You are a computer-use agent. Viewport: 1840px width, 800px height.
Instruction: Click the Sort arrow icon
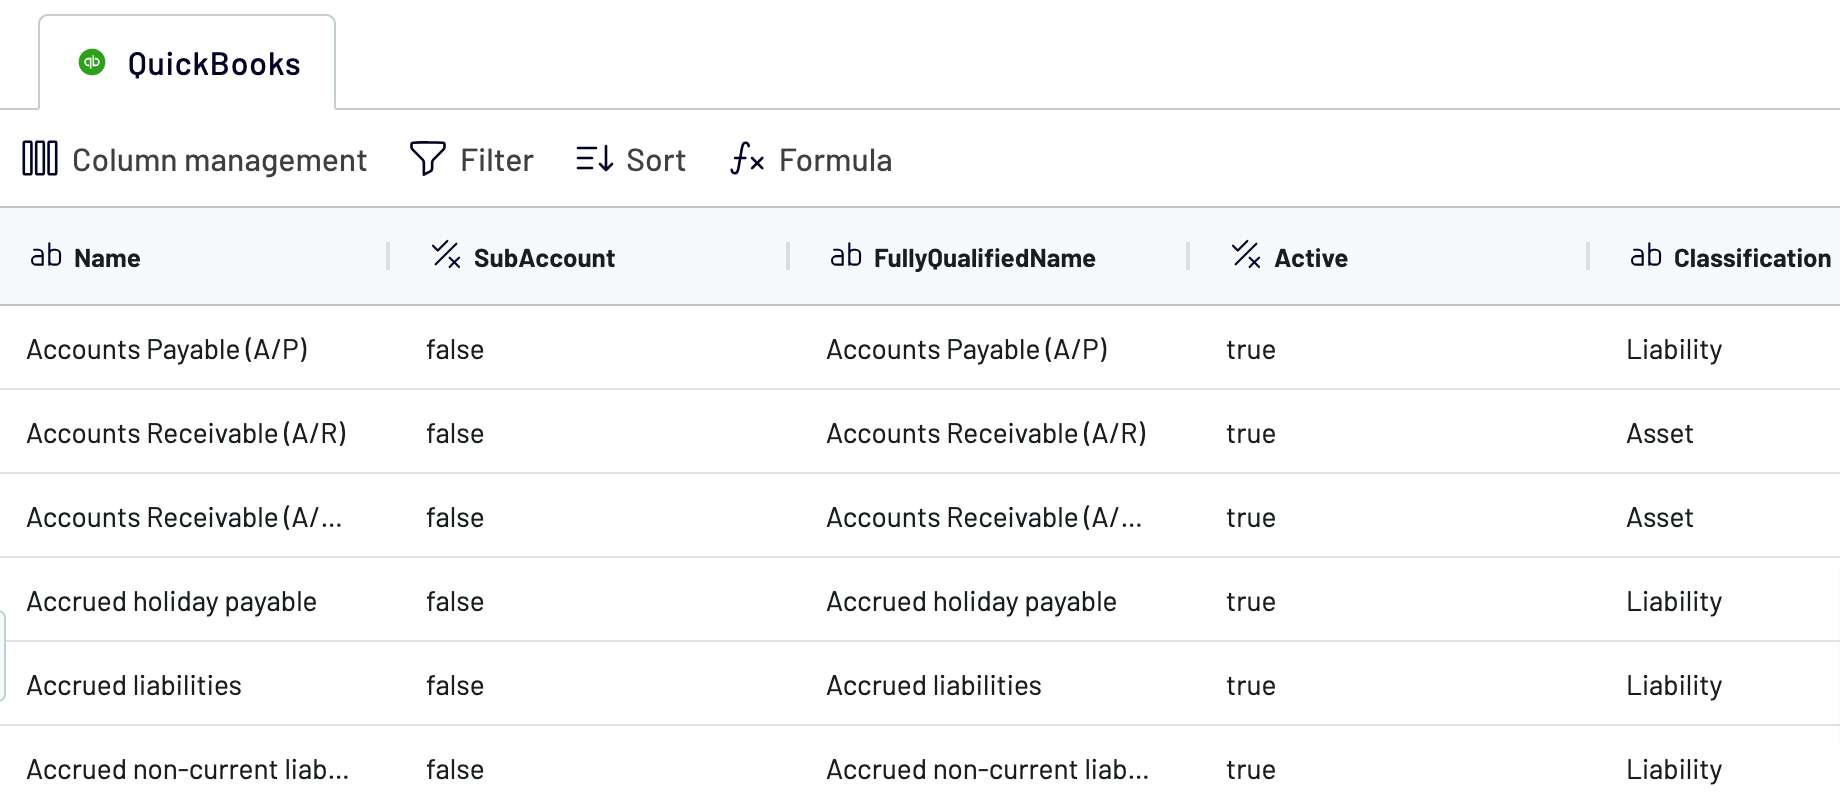pos(594,158)
